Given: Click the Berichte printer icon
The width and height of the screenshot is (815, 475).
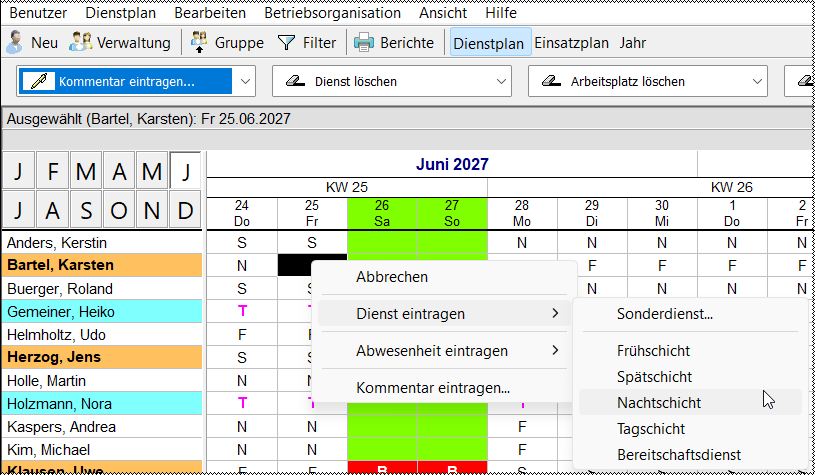Looking at the screenshot, I should pyautogui.click(x=364, y=43).
